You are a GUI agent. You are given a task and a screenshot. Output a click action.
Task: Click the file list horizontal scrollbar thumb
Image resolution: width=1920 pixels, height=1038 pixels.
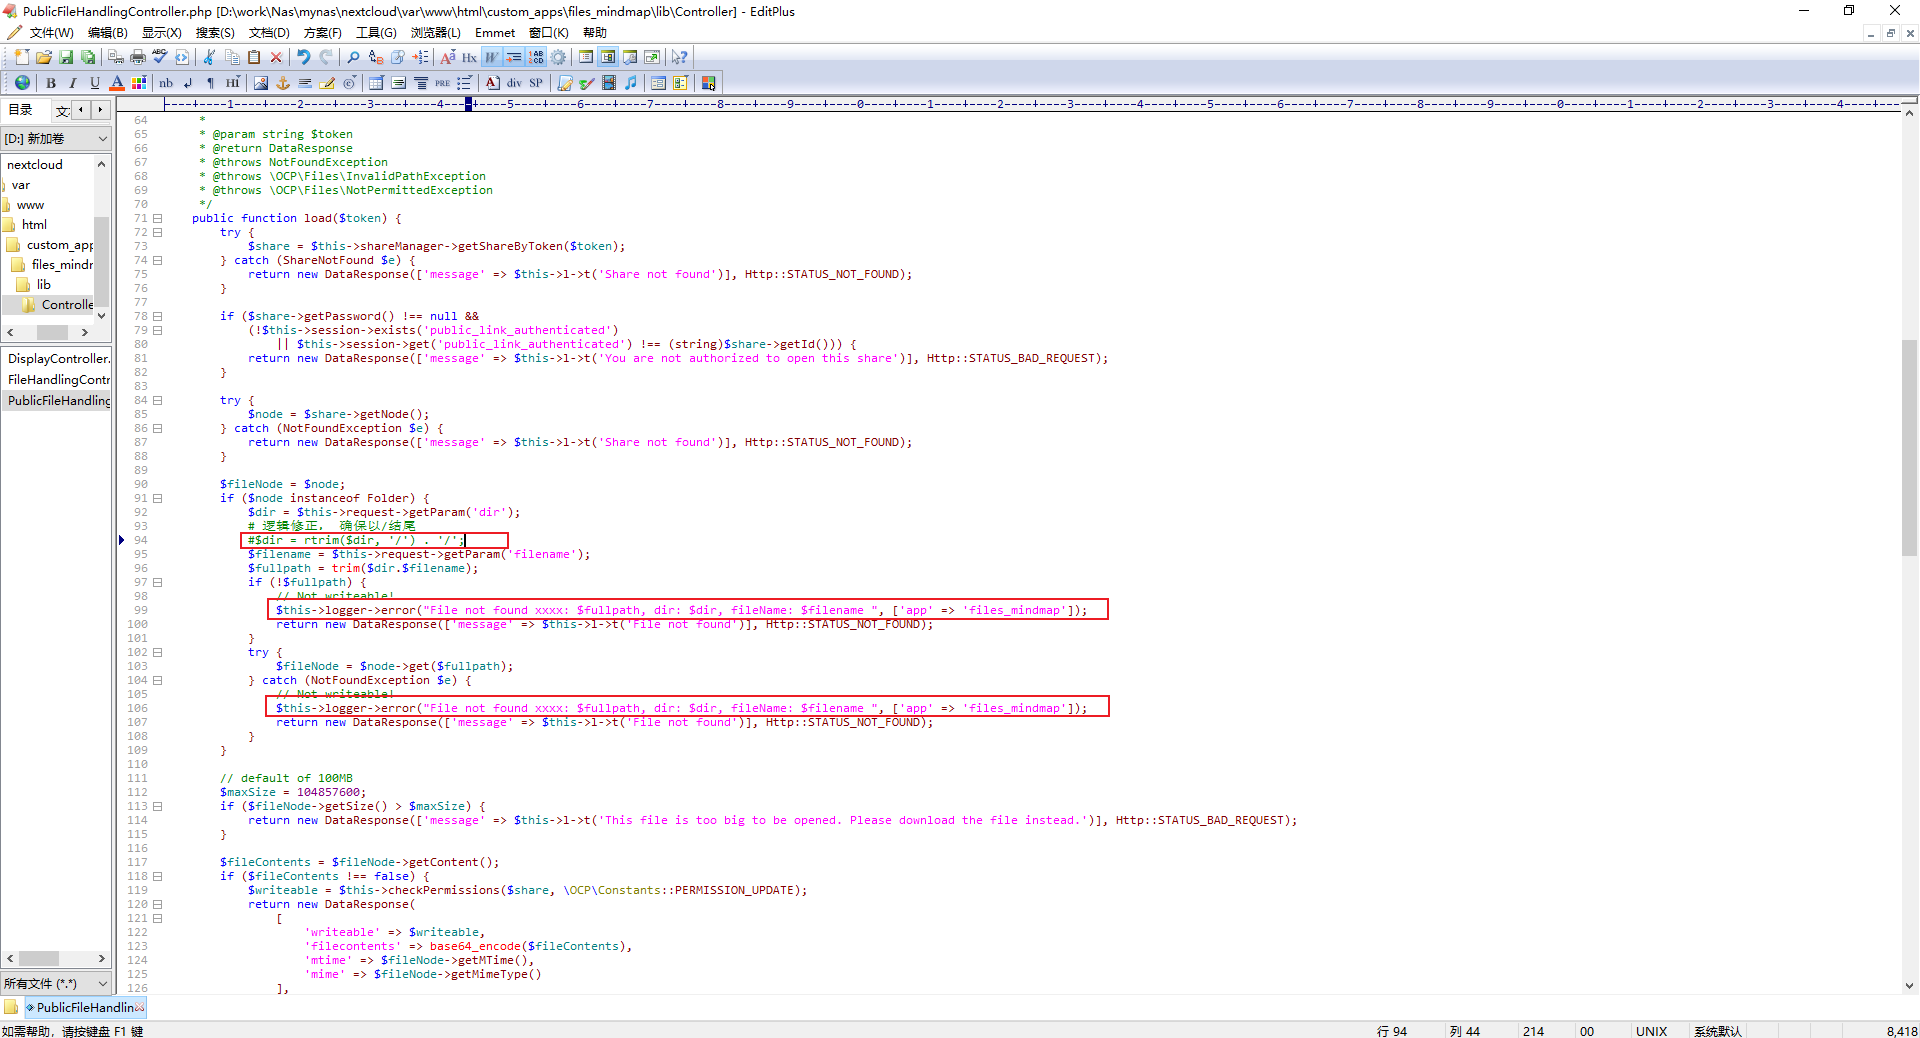point(39,958)
